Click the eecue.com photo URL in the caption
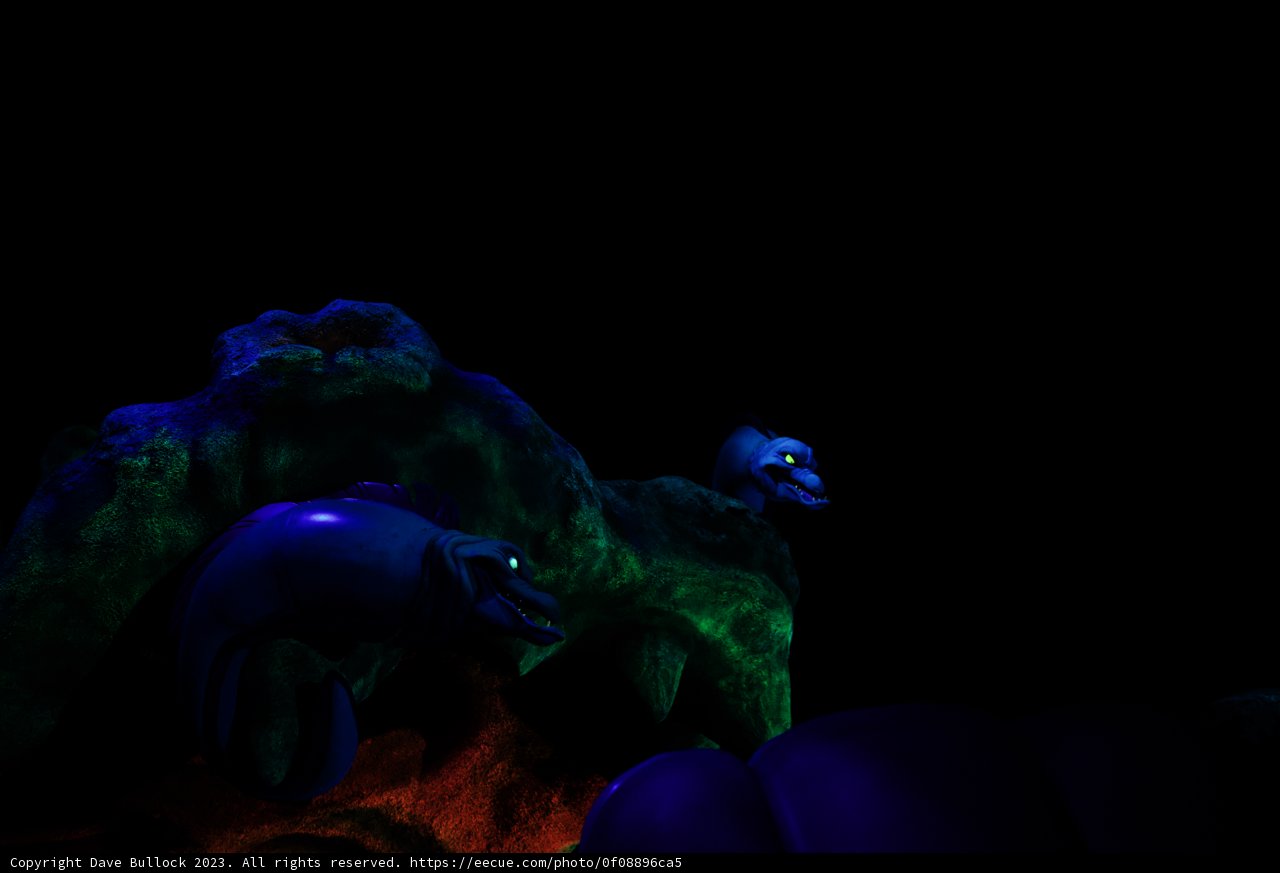 [546, 862]
